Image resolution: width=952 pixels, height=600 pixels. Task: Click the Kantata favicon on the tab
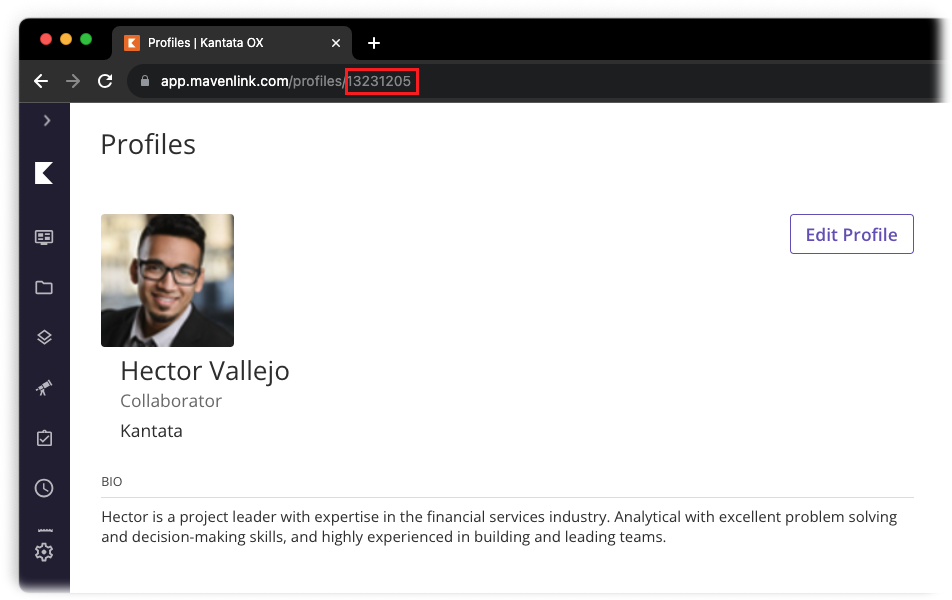tap(132, 43)
